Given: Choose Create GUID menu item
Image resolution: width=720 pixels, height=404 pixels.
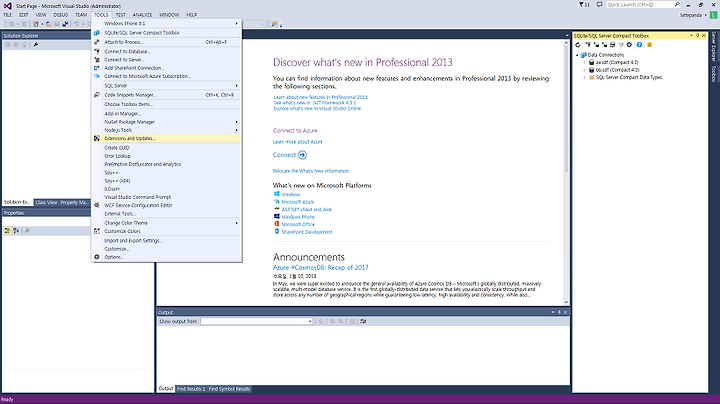Looking at the screenshot, I should tap(167, 148).
